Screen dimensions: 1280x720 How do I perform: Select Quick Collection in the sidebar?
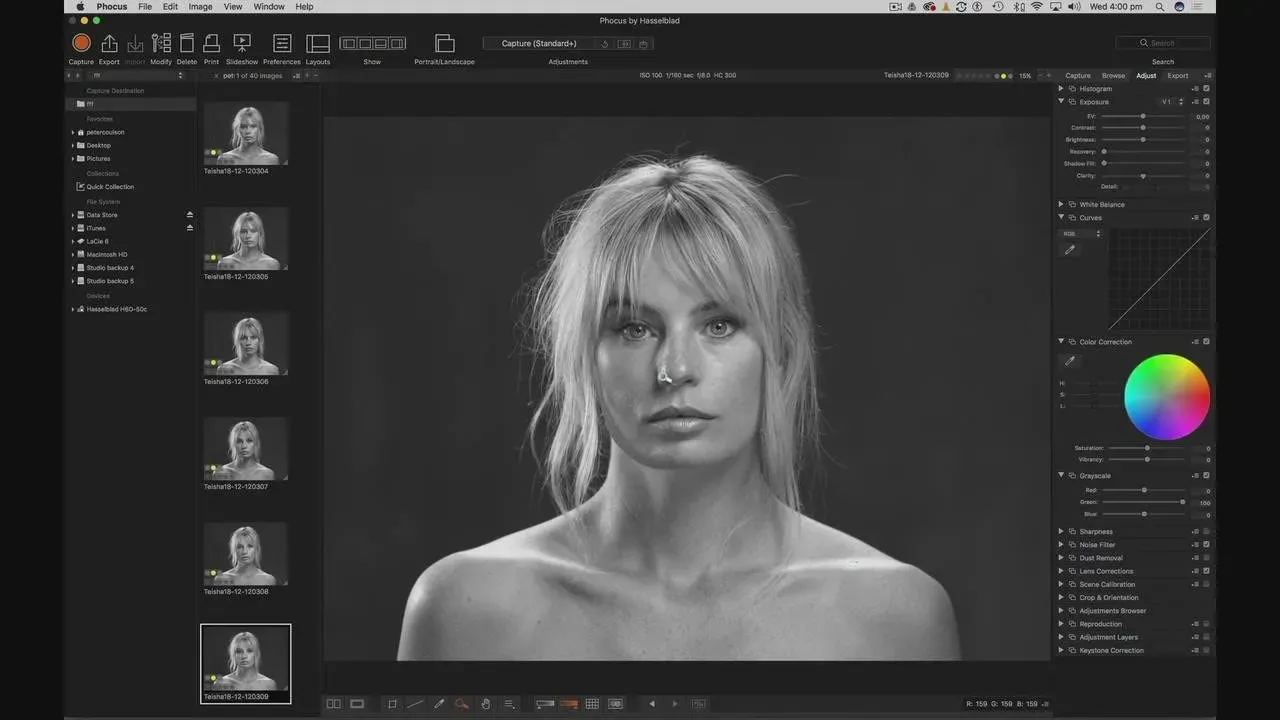(x=109, y=187)
